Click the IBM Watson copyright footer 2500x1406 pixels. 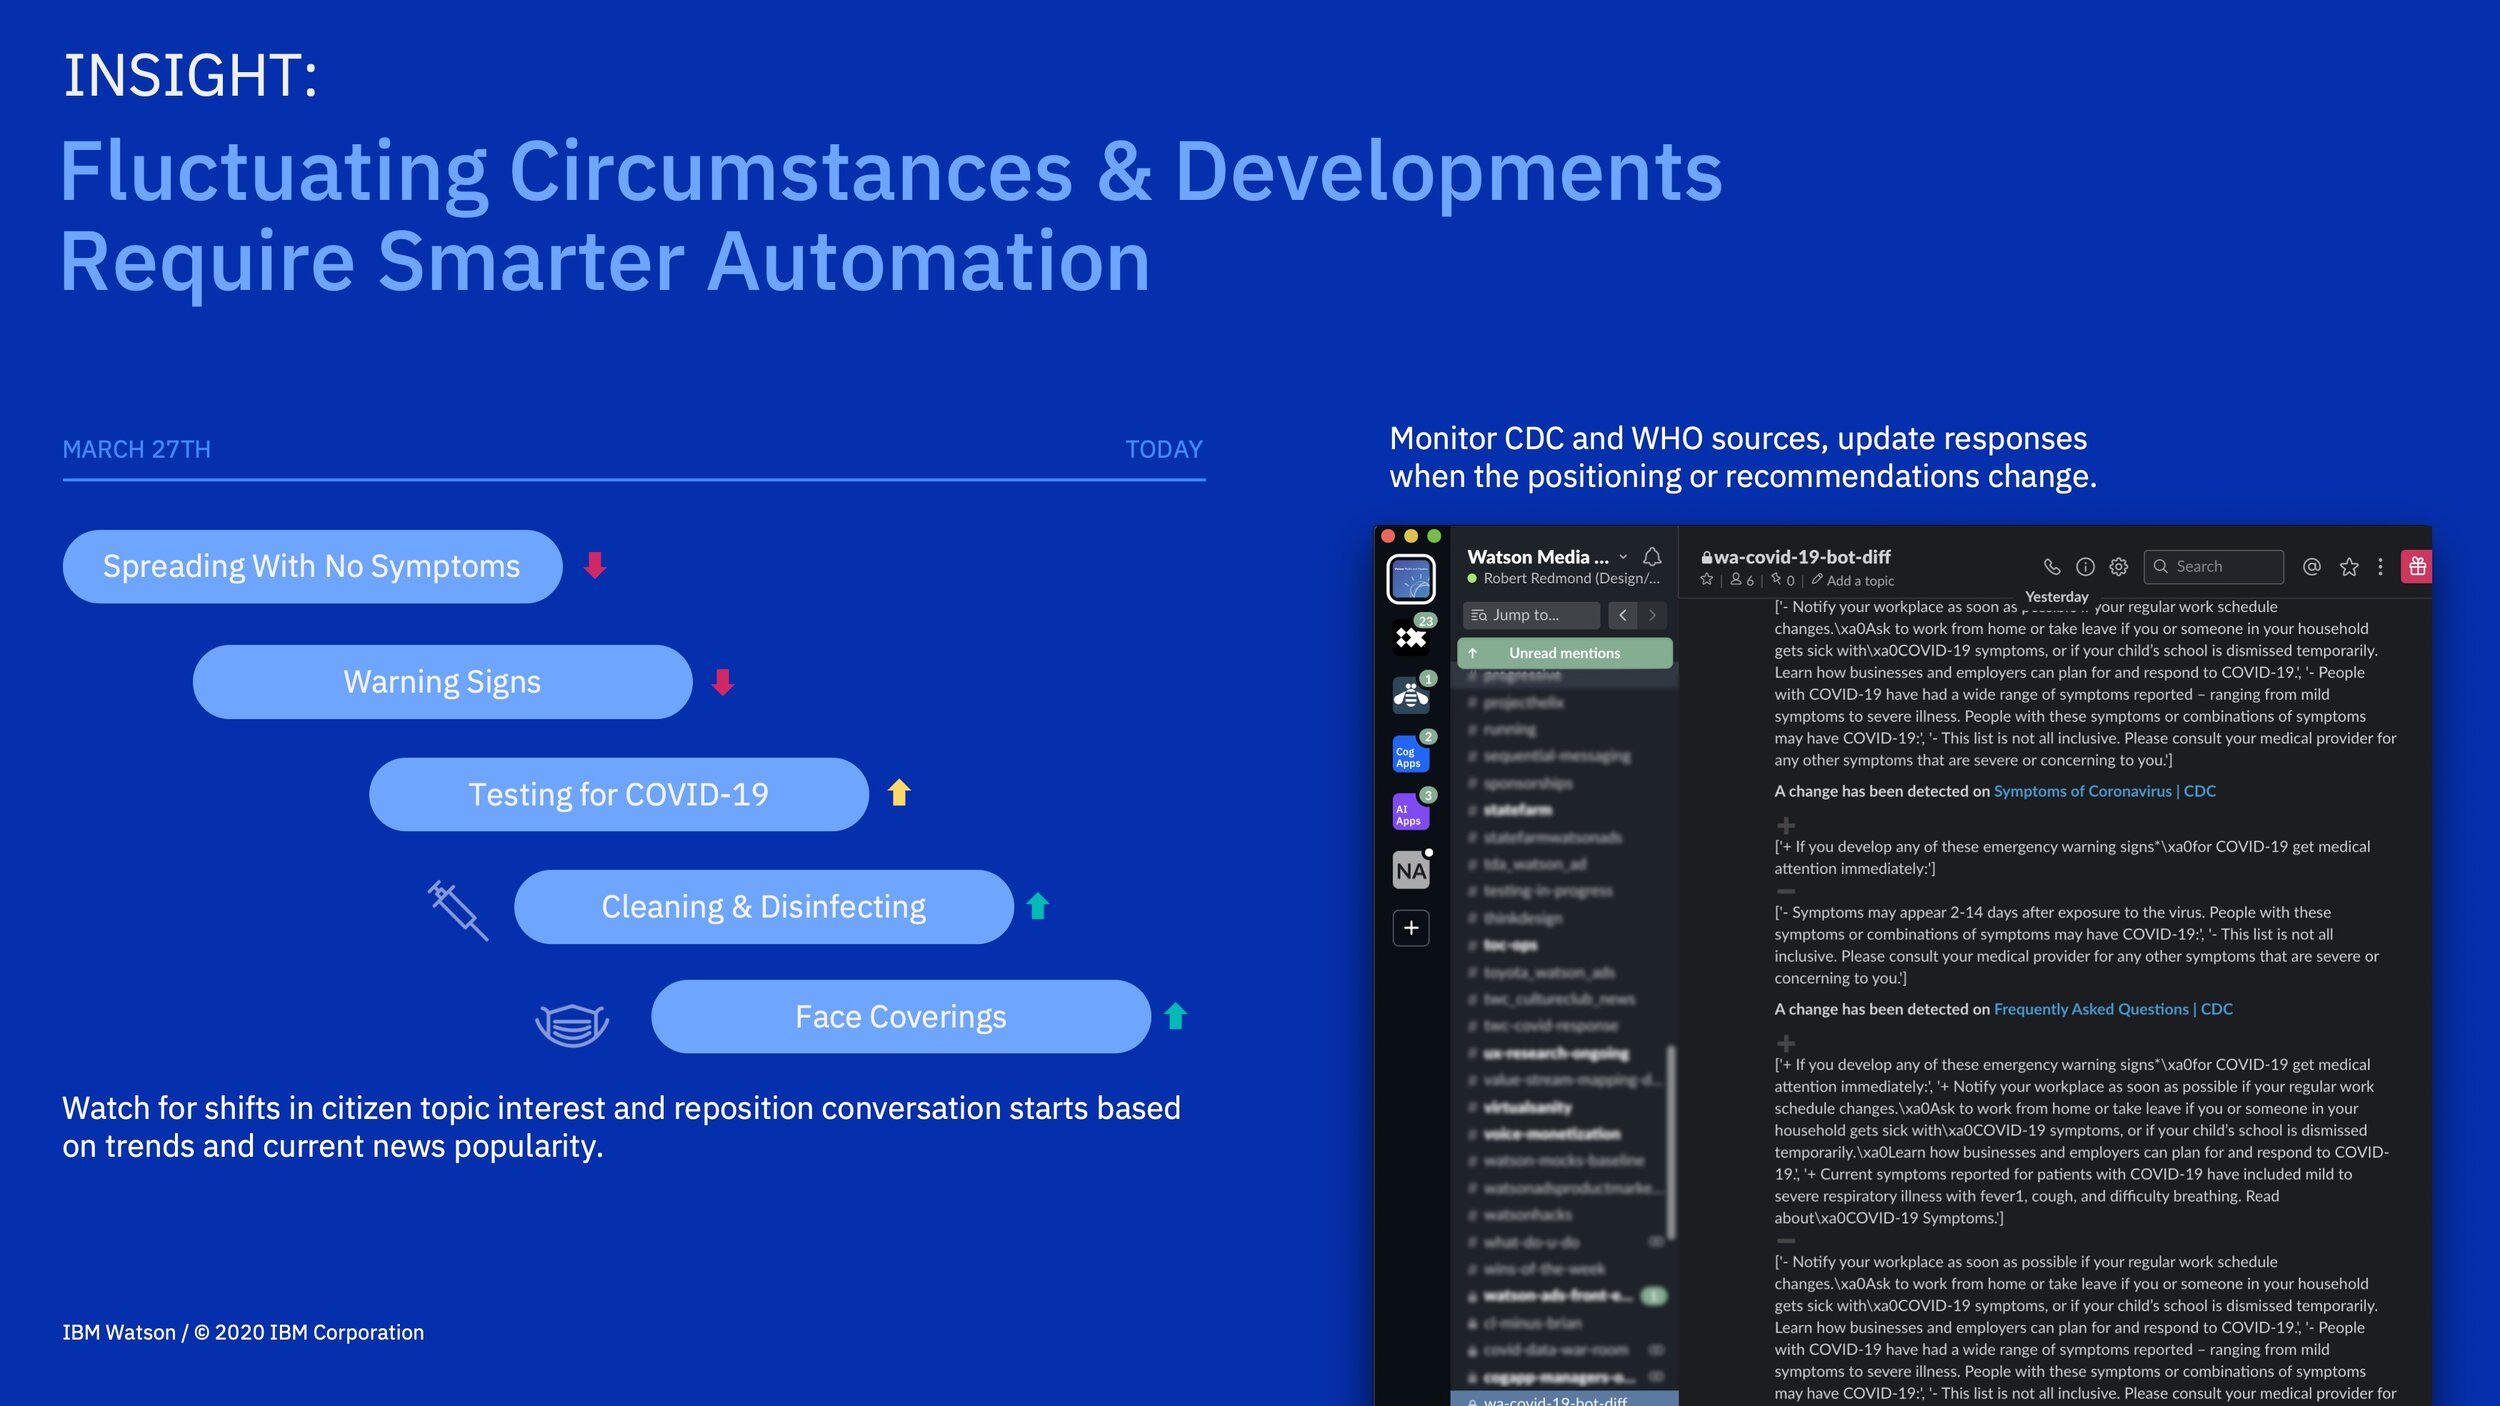click(x=243, y=1332)
